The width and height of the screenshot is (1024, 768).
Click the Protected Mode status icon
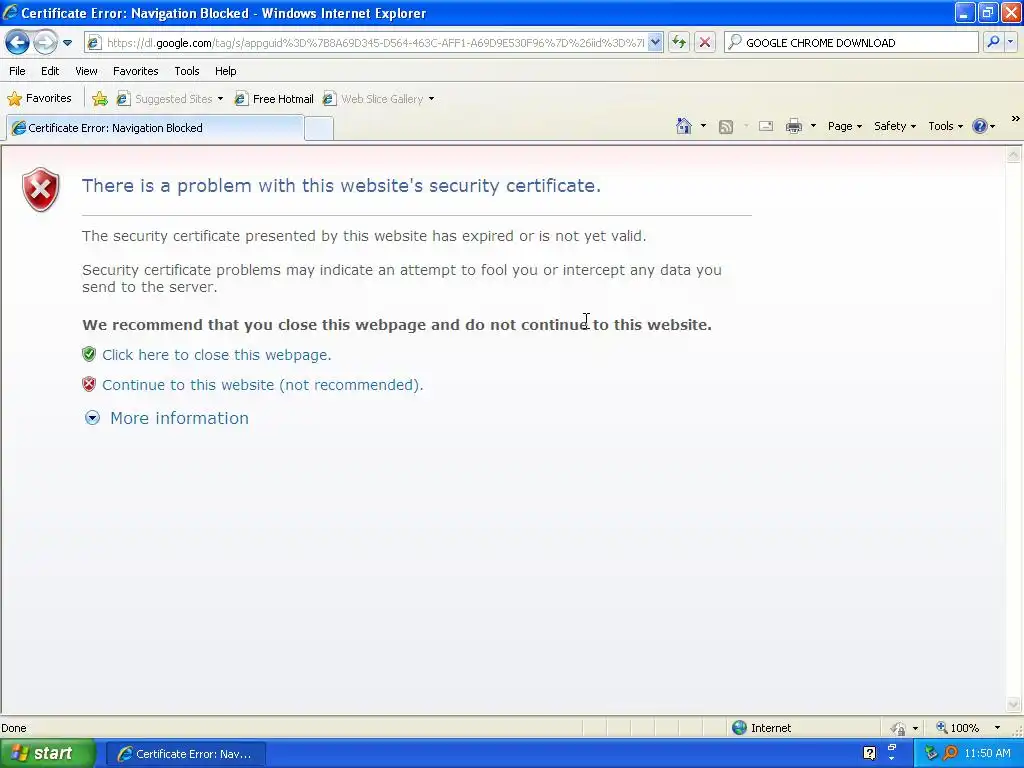(x=899, y=728)
